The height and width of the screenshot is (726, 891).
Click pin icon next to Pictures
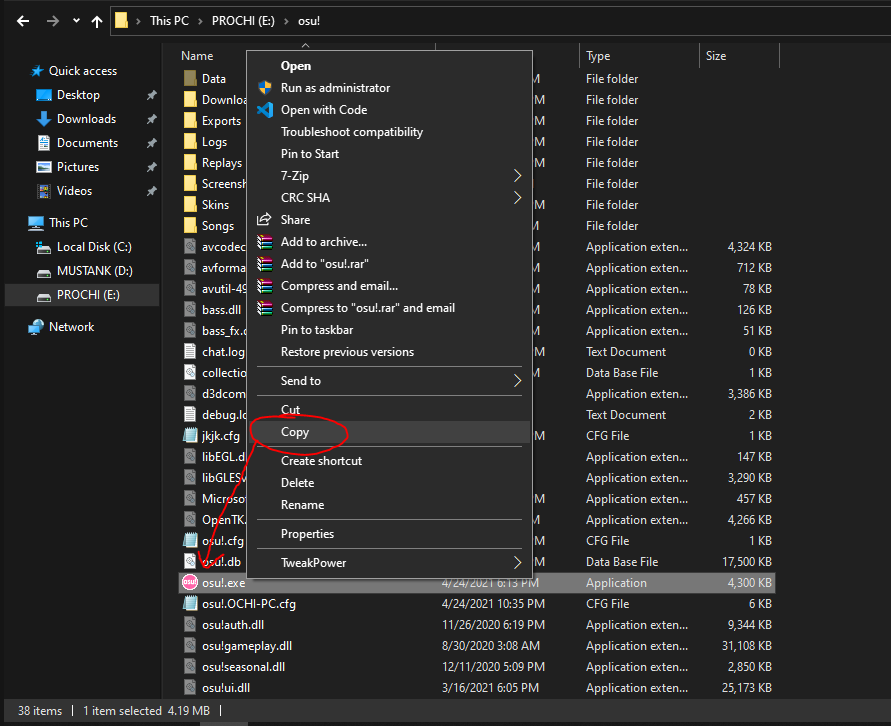151,167
